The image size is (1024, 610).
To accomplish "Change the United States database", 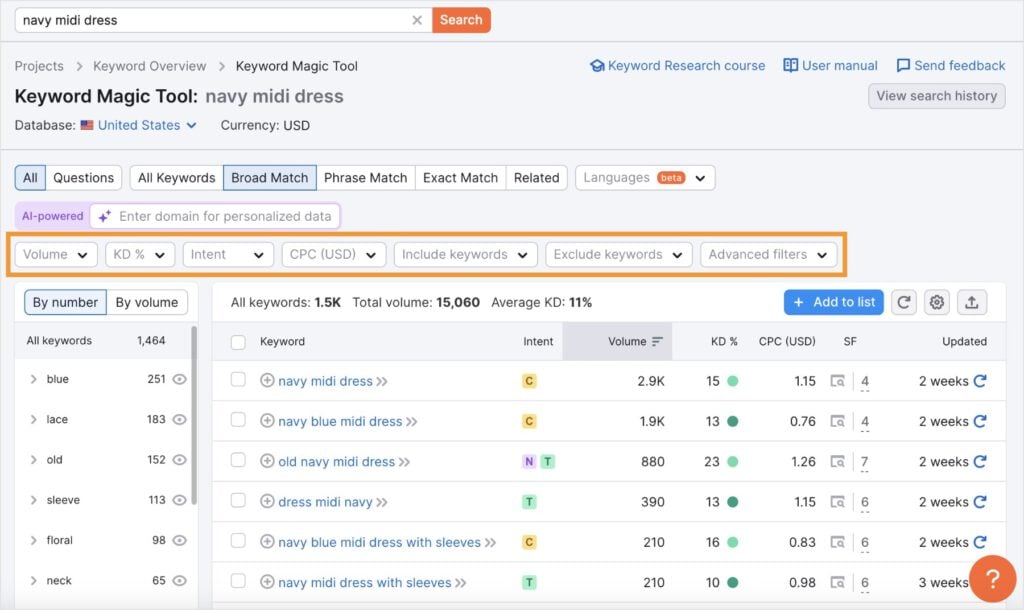I will click(138, 125).
